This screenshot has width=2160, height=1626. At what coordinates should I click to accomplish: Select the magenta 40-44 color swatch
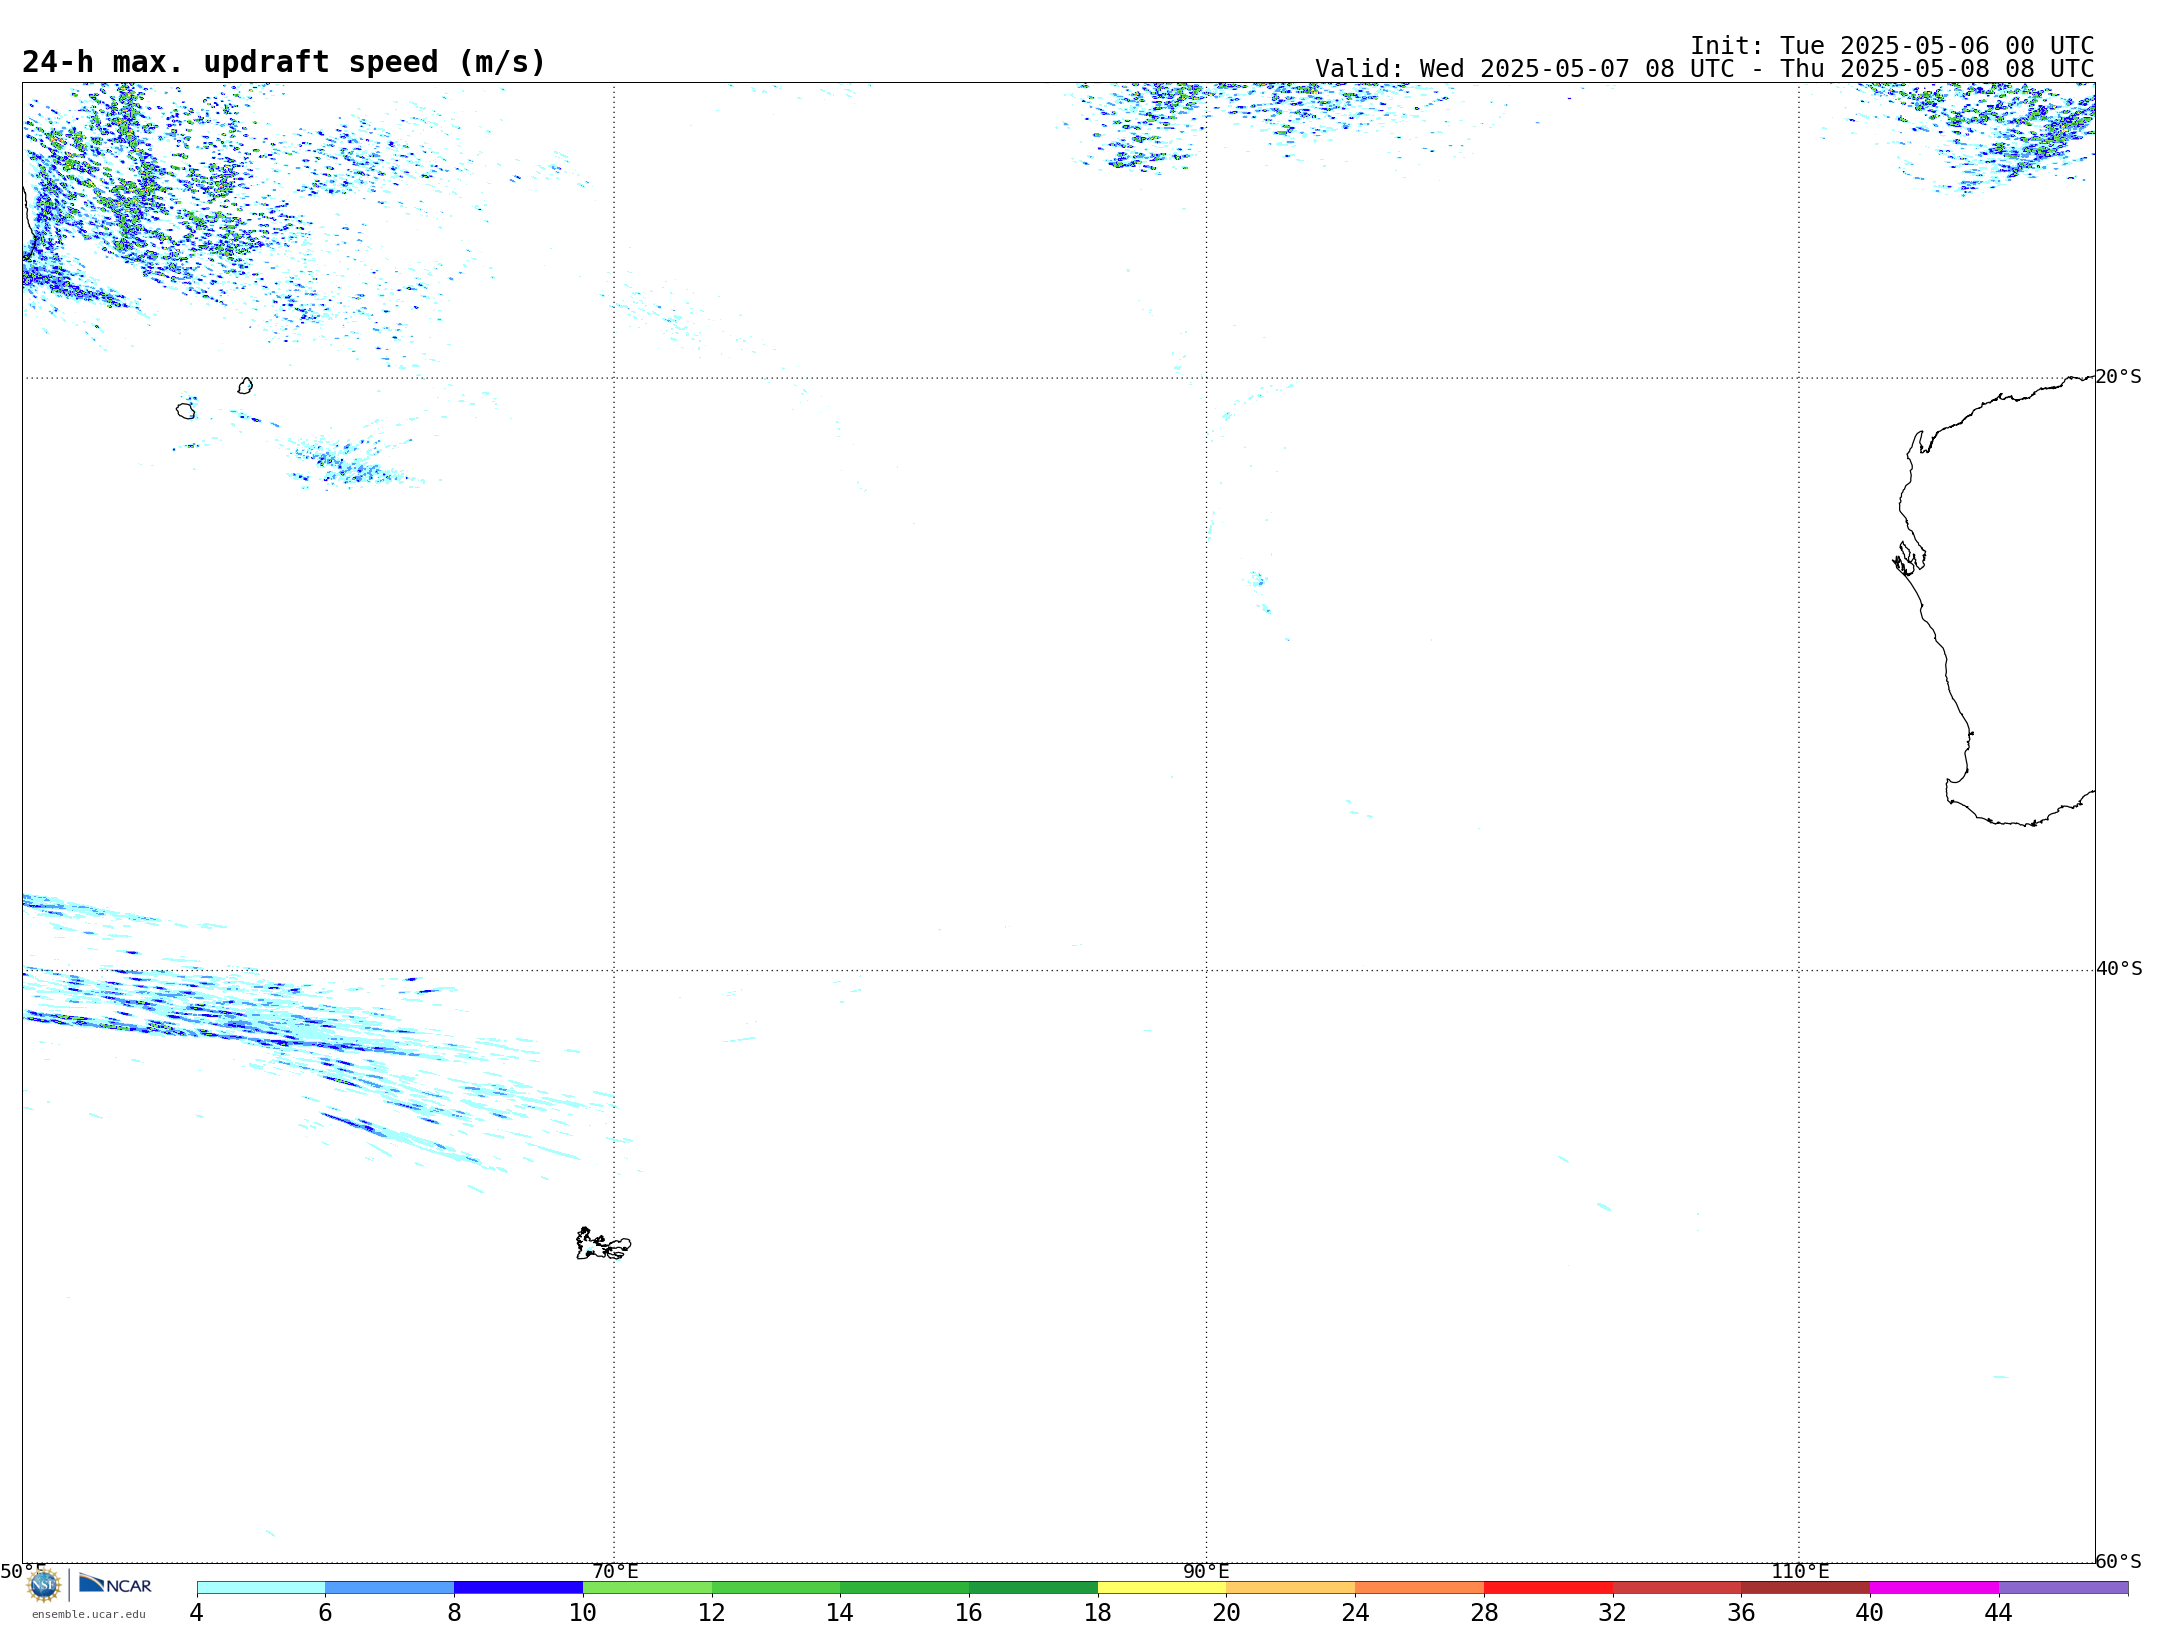click(1935, 1588)
